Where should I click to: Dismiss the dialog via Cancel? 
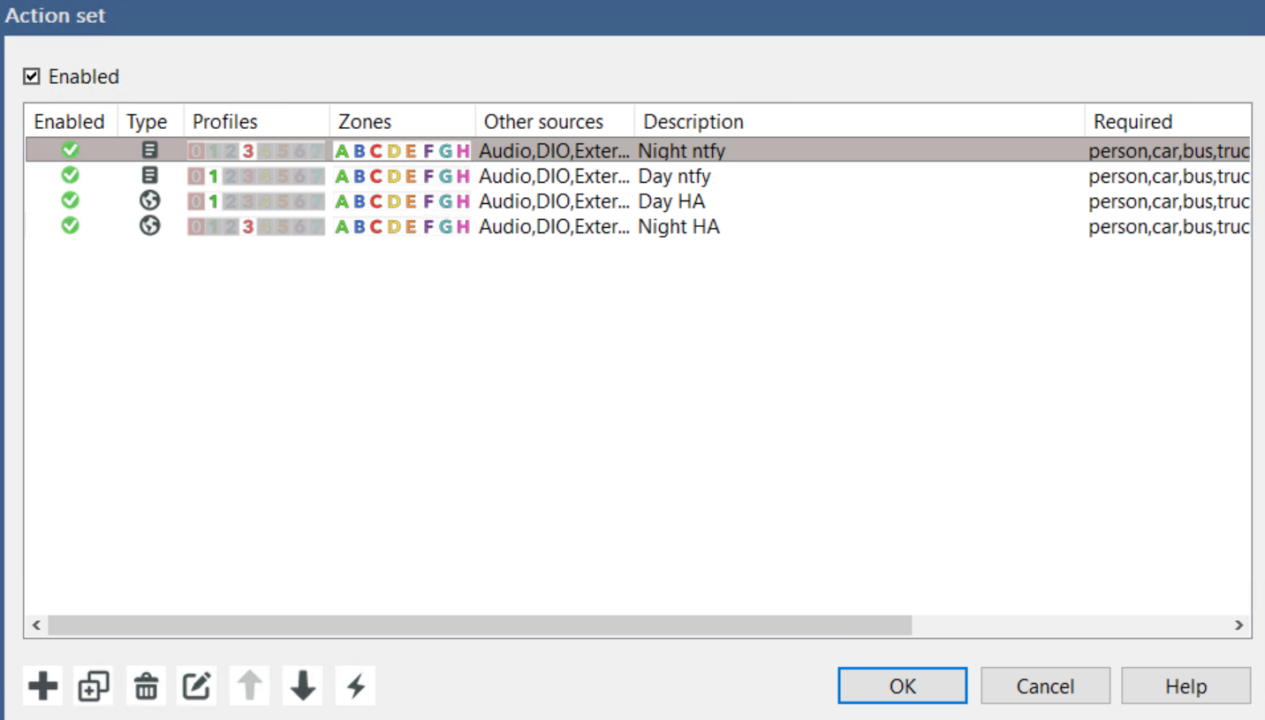point(1045,685)
